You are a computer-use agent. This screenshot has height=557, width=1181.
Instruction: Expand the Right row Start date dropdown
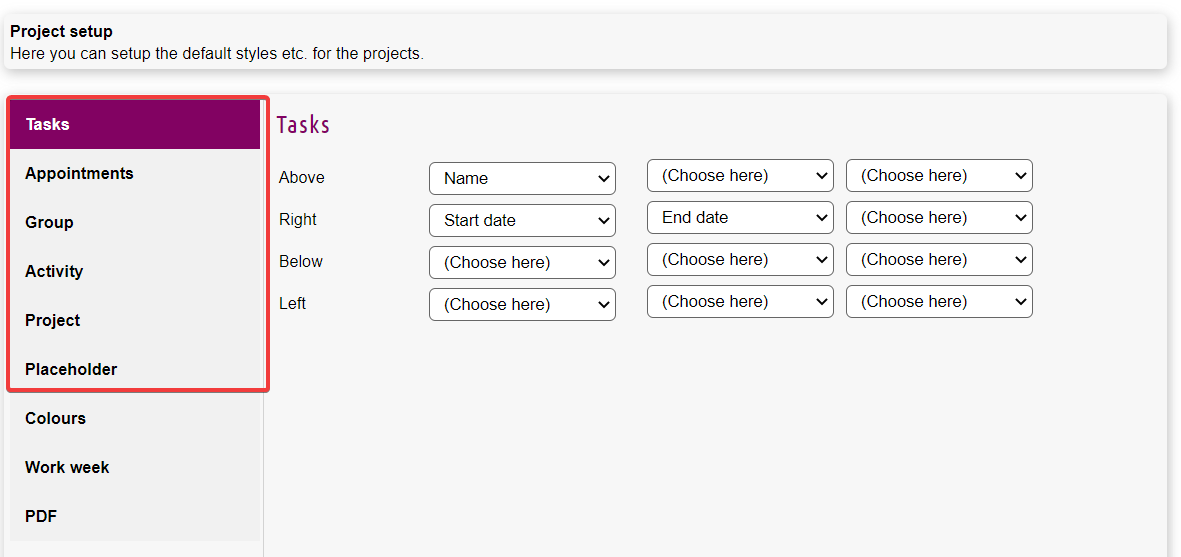[522, 221]
